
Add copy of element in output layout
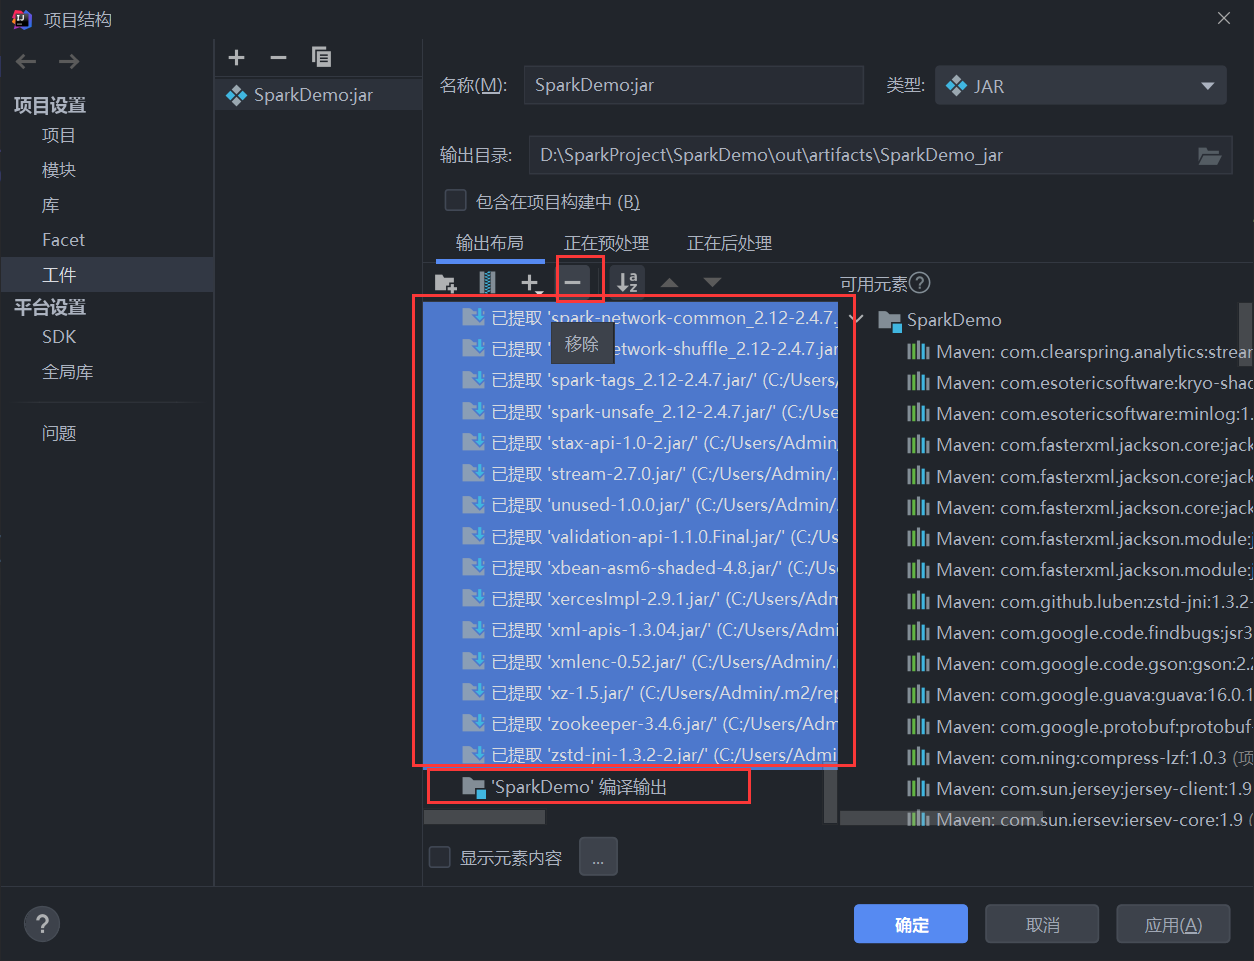tap(530, 284)
